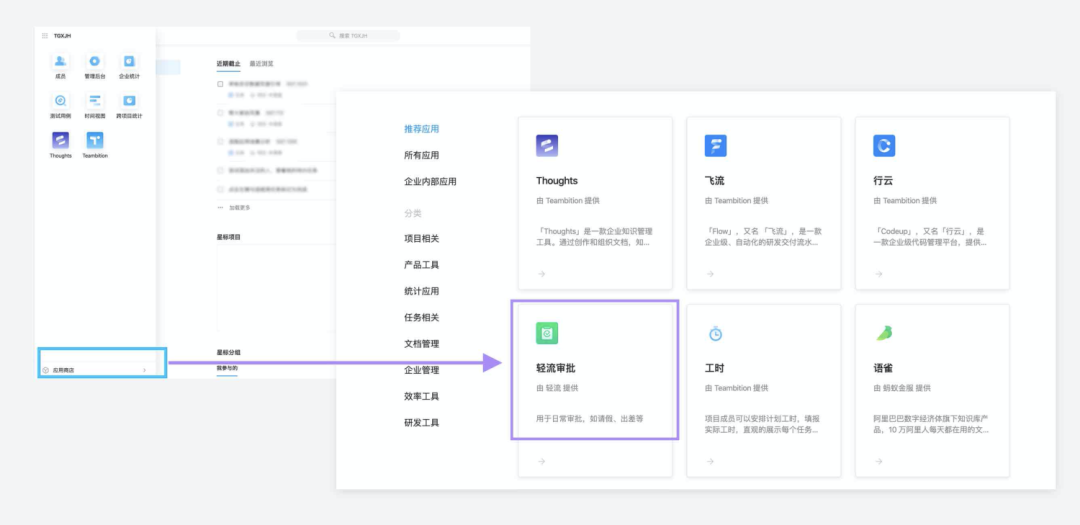Choose the 企业管理 category
Image resolution: width=1080 pixels, height=525 pixels.
[x=422, y=370]
